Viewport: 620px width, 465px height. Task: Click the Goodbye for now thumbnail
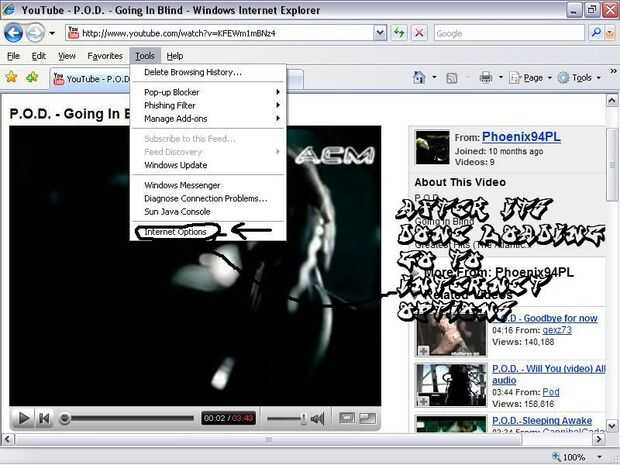click(451, 337)
